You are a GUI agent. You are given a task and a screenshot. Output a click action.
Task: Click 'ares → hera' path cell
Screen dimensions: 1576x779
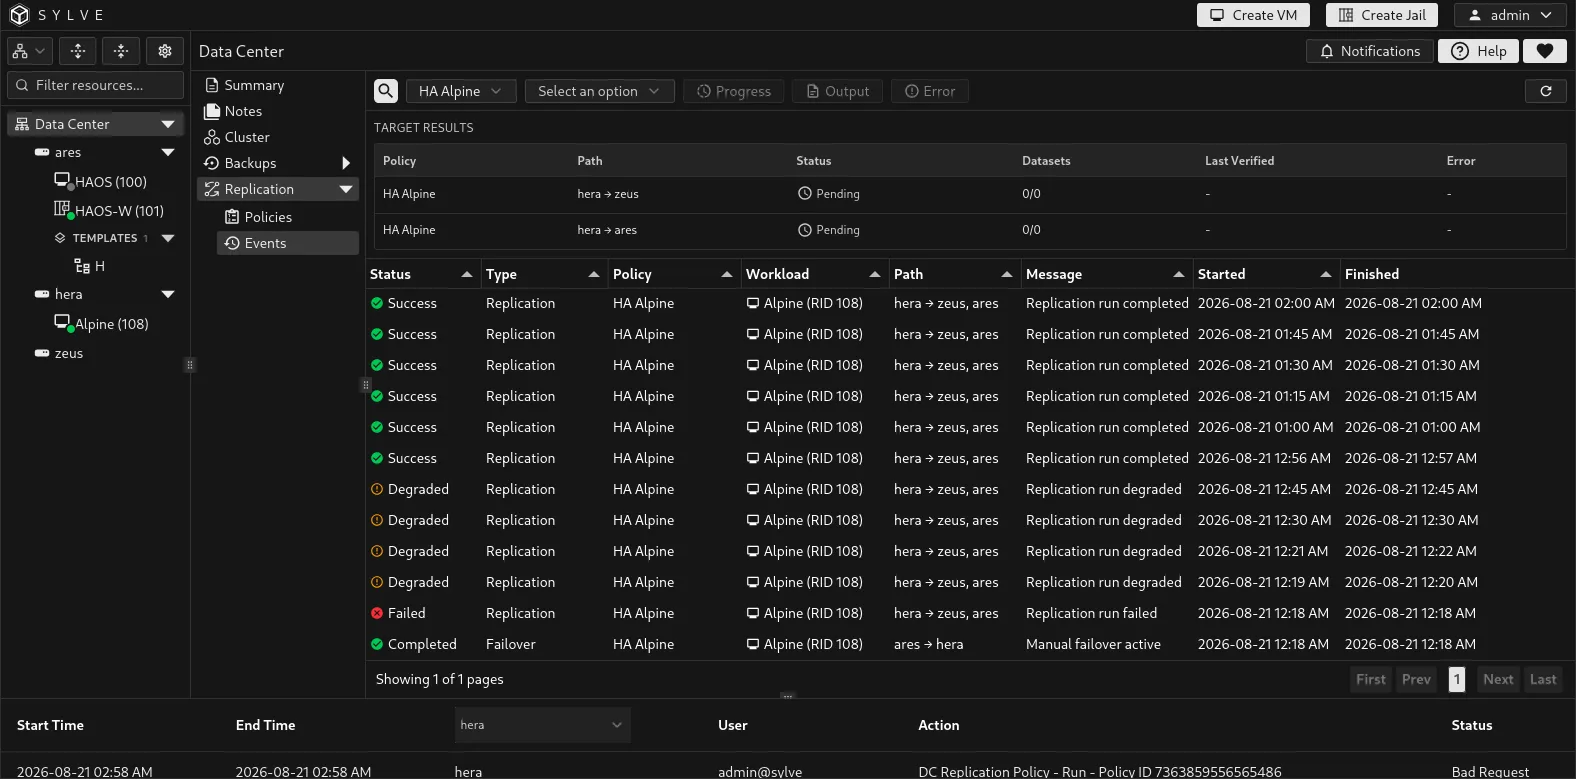coord(928,644)
